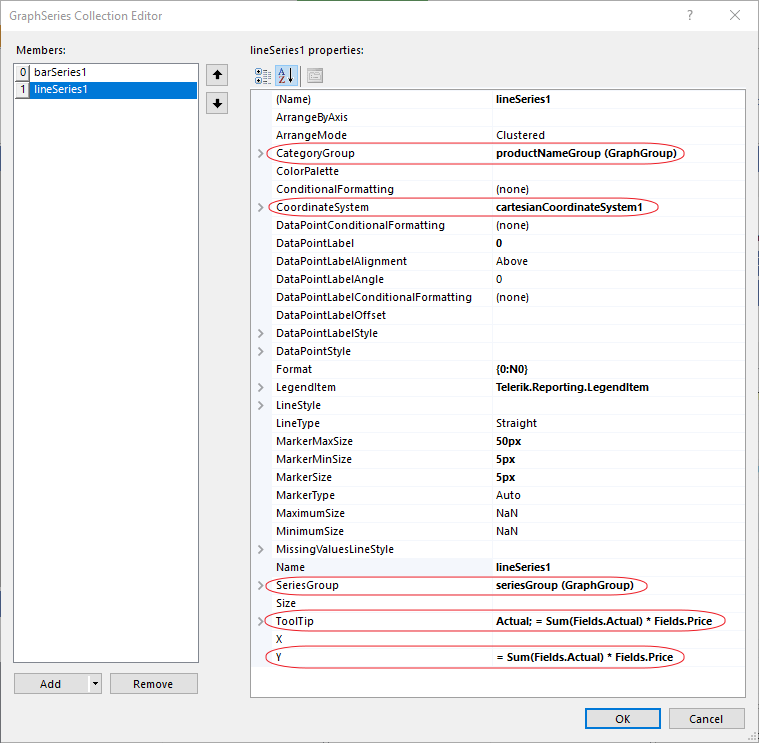Switch property grid to Categorized view
This screenshot has height=743, width=759.
(263, 75)
